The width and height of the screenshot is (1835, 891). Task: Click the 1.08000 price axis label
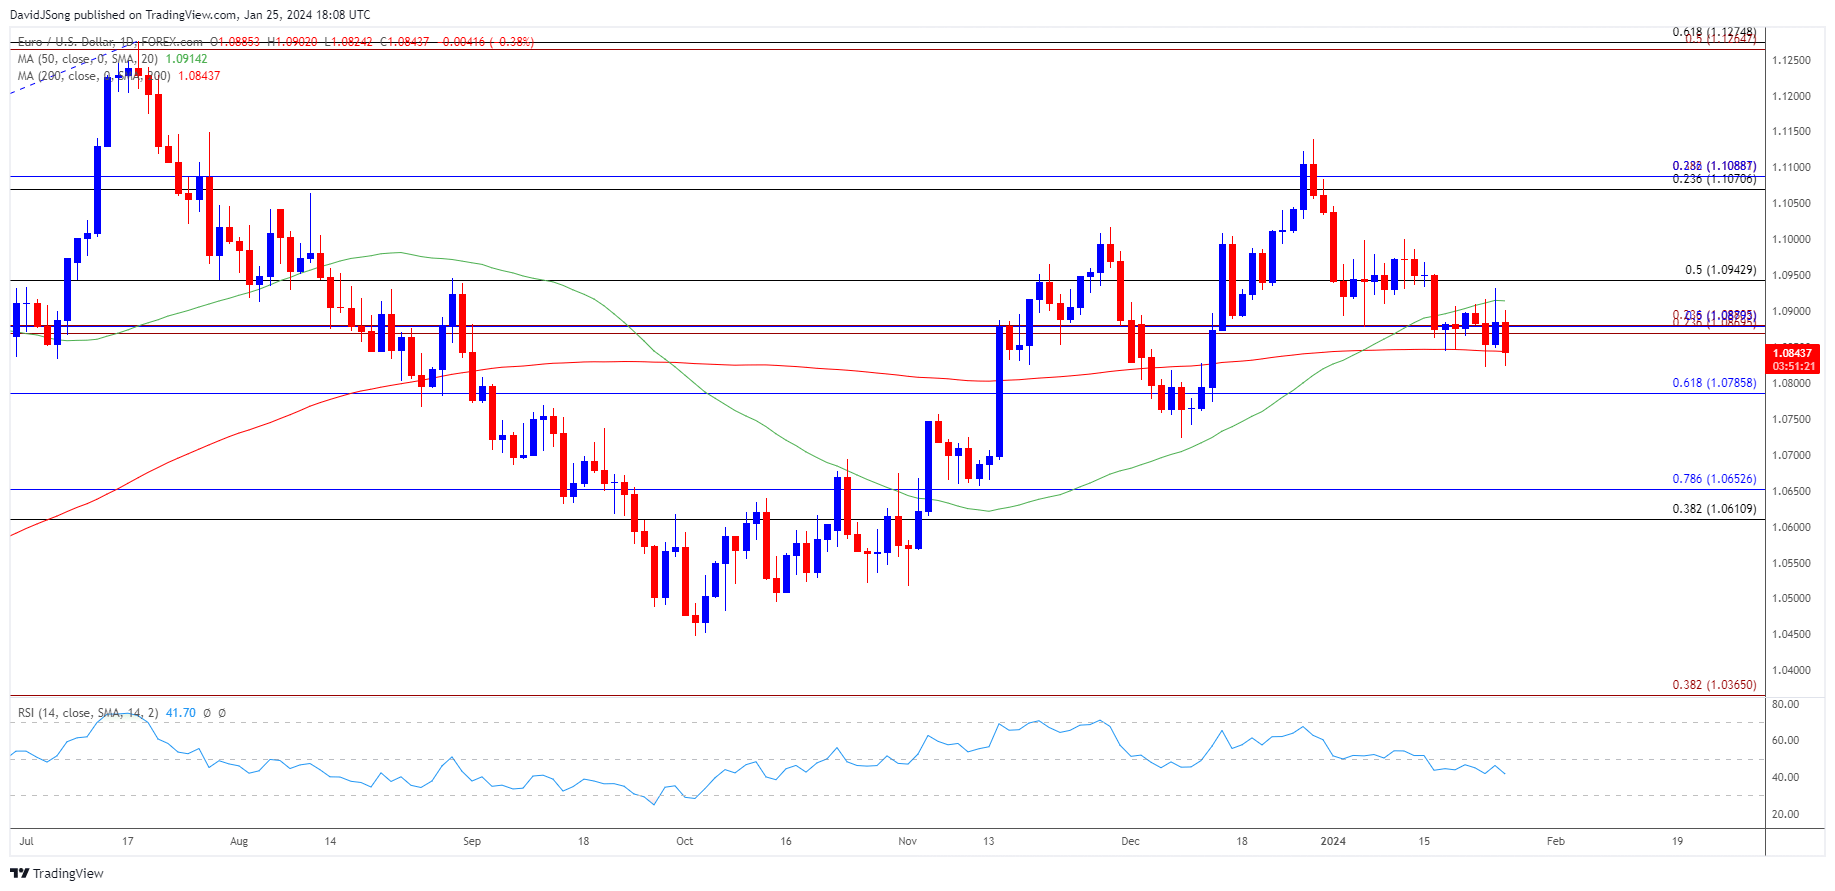[1791, 384]
